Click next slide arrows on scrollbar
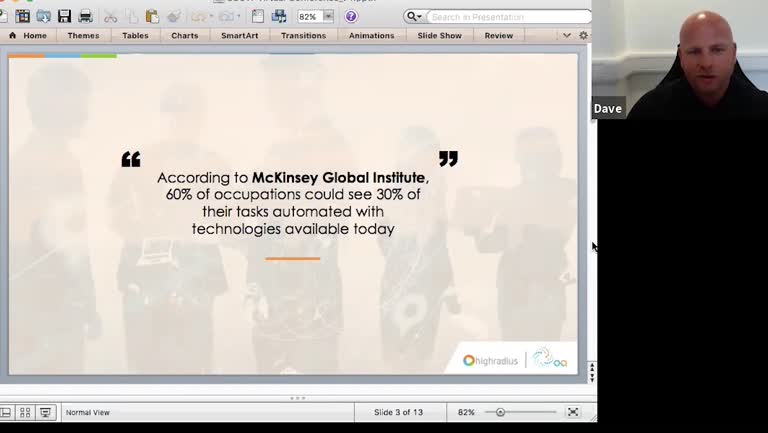 point(592,378)
